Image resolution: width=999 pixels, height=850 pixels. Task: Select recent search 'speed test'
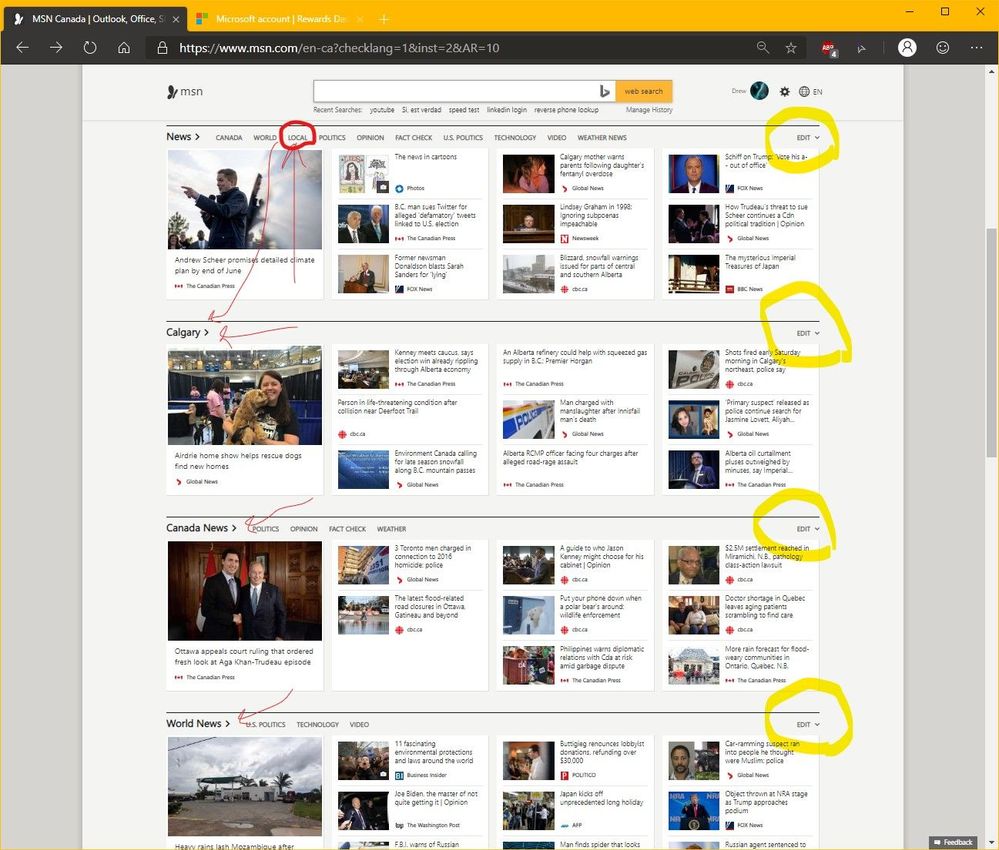[x=464, y=110]
